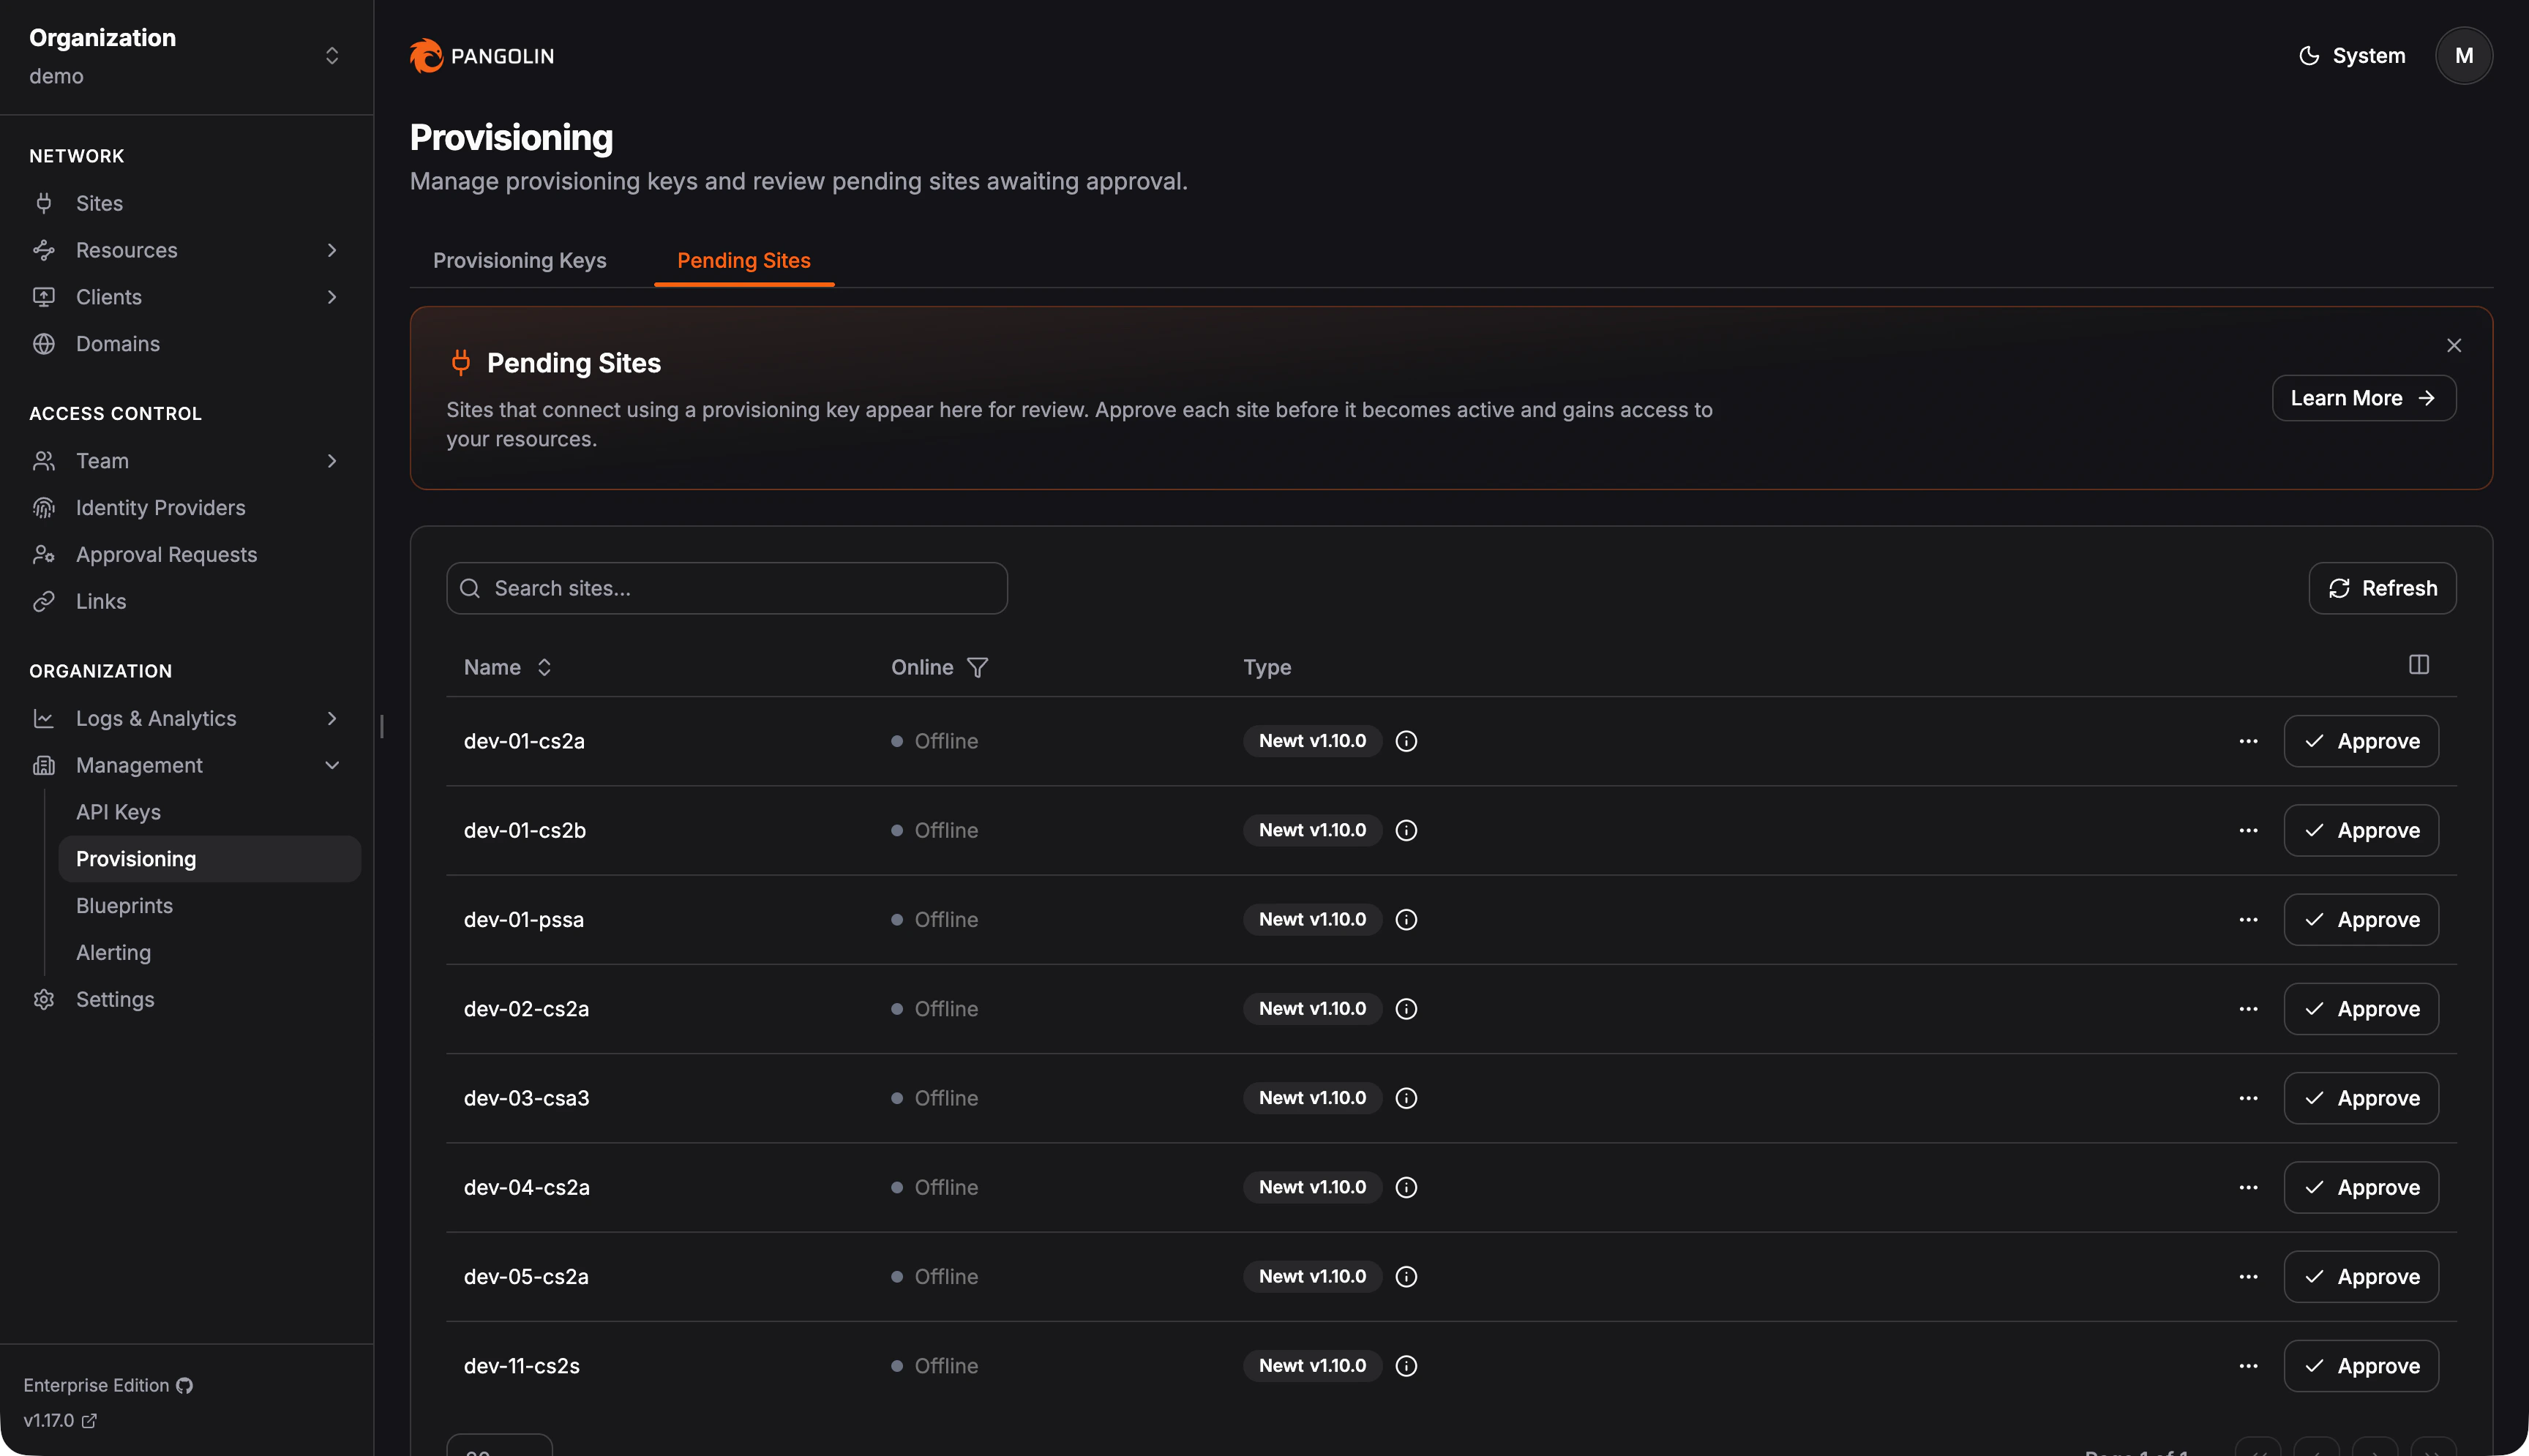Select the Identity Providers fingerprint icon
The image size is (2529, 1456).
tap(44, 507)
